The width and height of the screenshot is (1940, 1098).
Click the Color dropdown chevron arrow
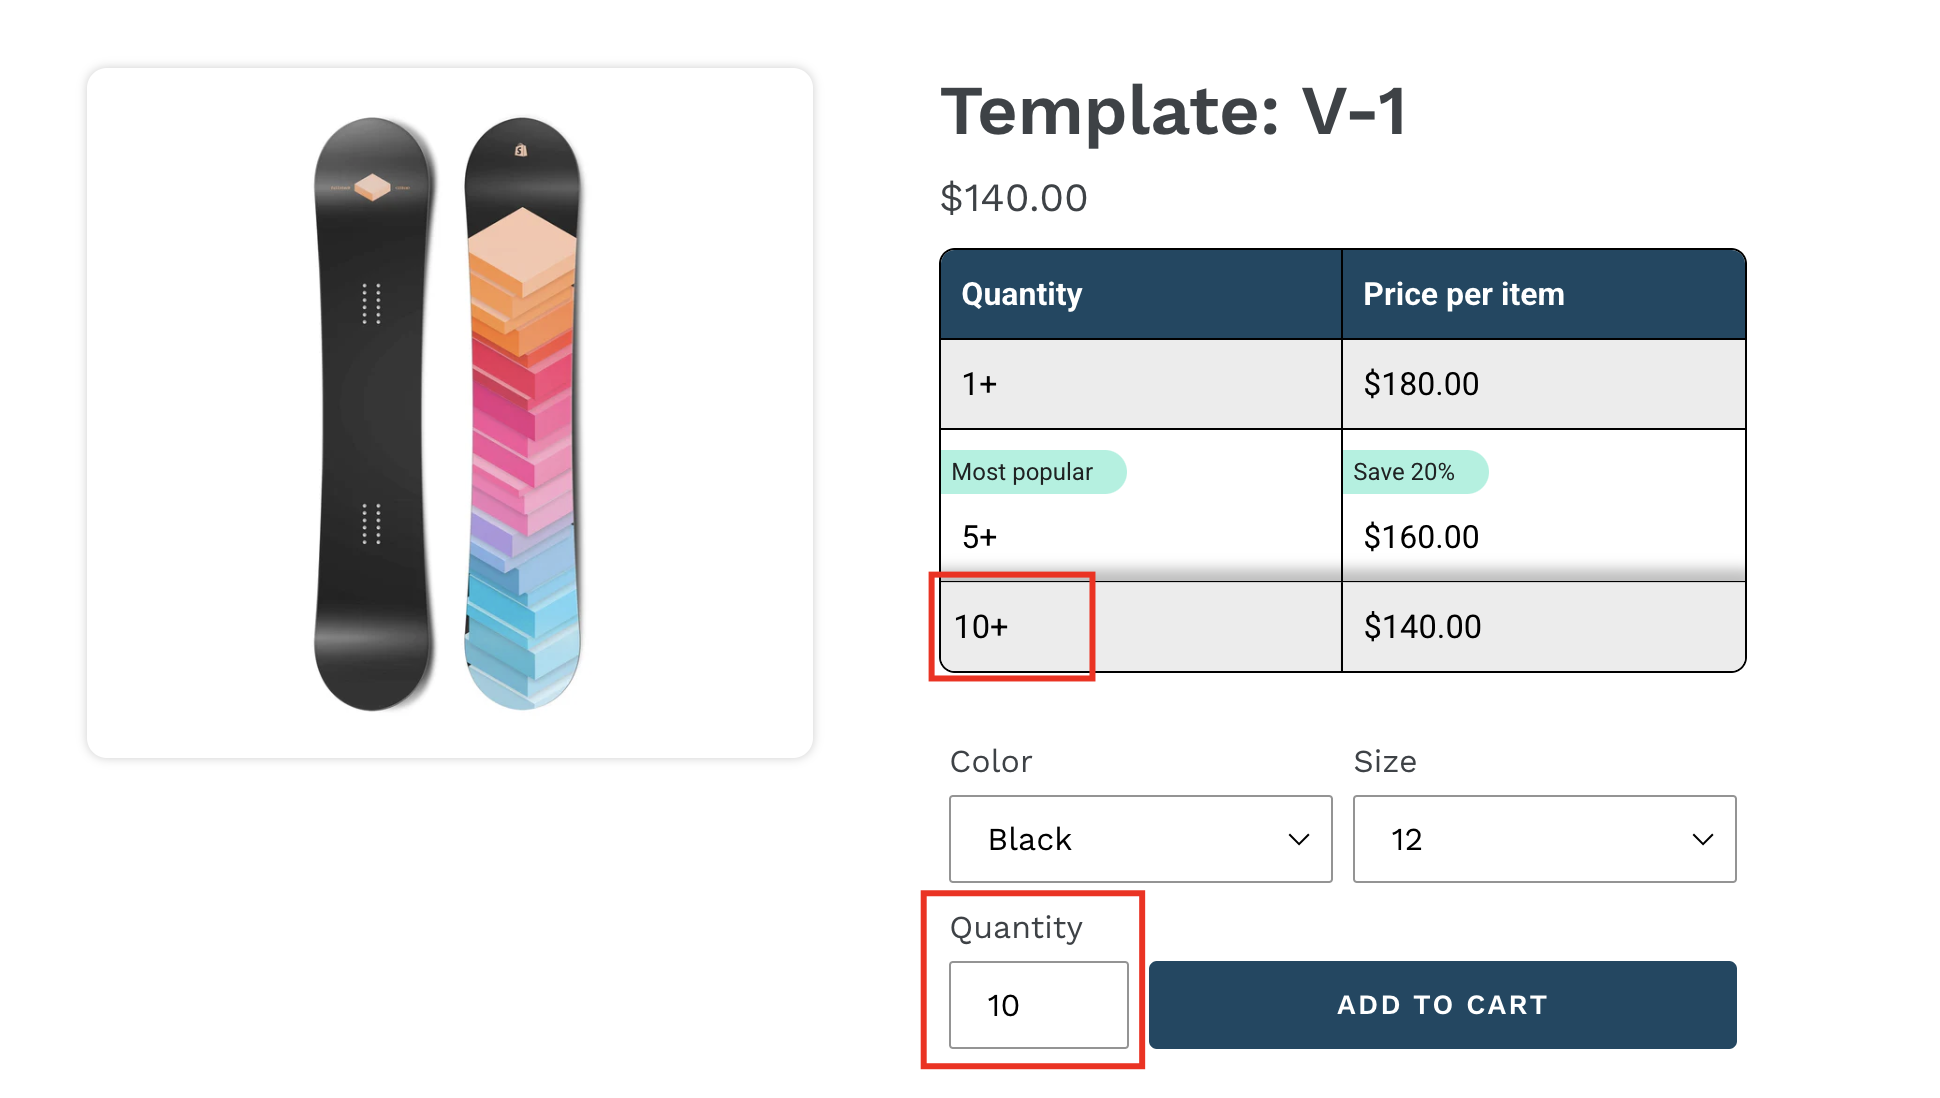click(x=1298, y=840)
